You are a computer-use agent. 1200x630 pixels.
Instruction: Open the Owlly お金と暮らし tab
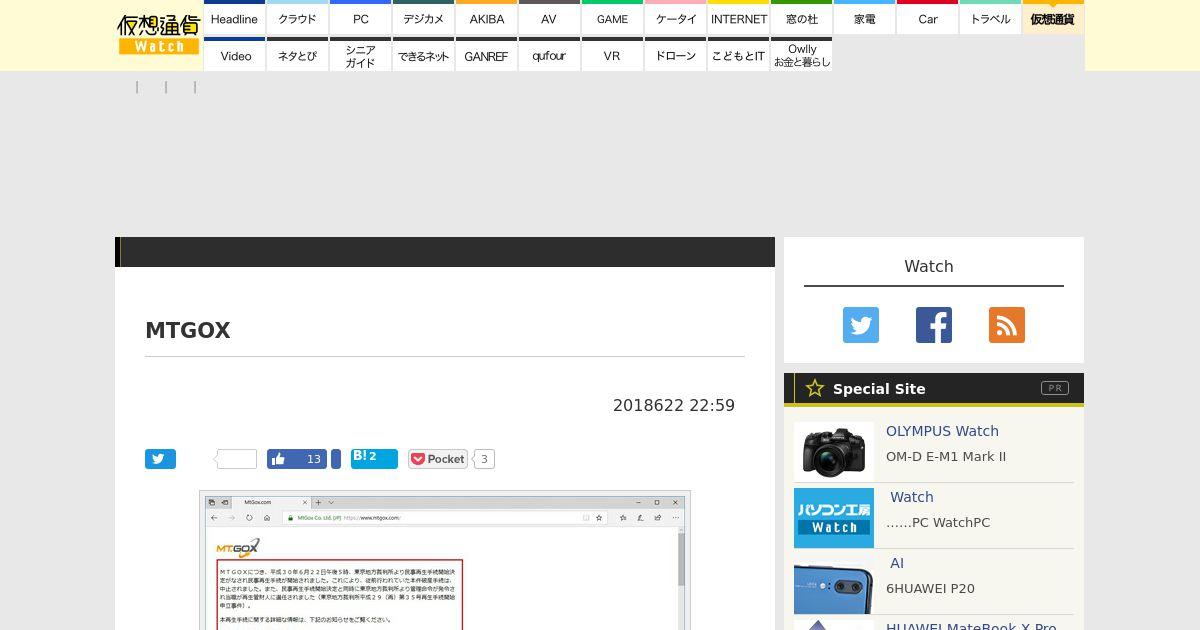[x=802, y=54]
